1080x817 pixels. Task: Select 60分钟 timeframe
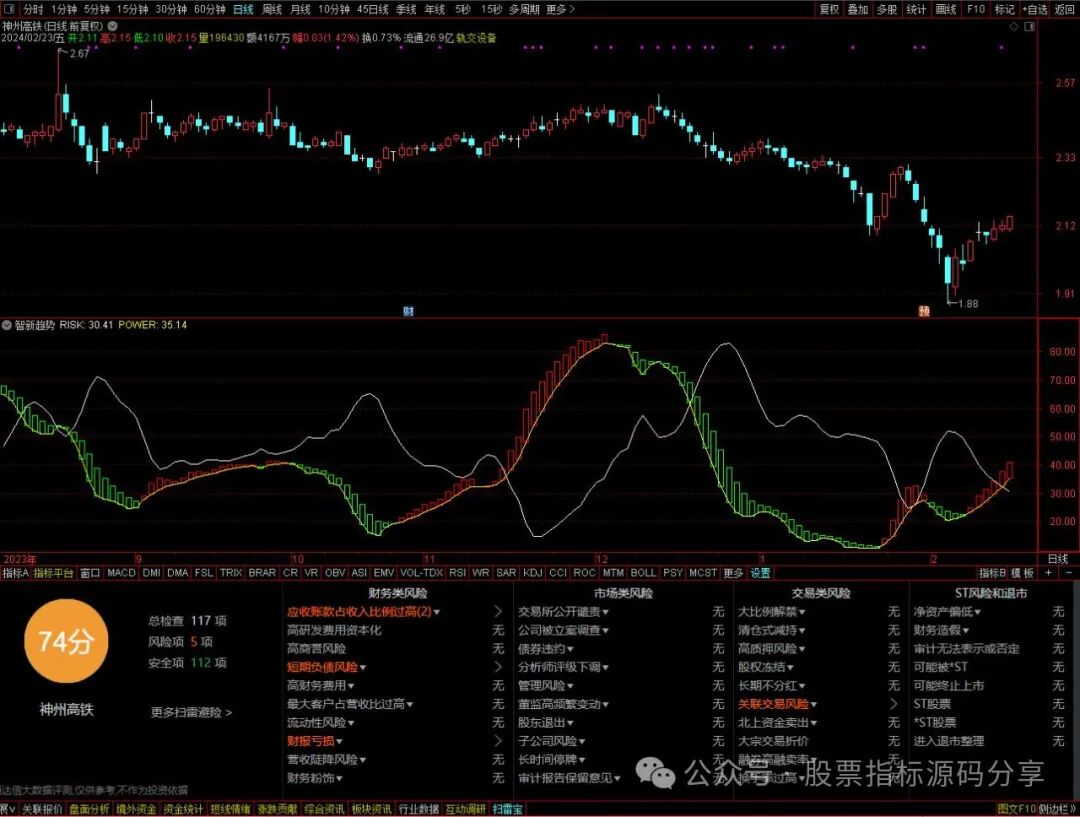click(210, 9)
